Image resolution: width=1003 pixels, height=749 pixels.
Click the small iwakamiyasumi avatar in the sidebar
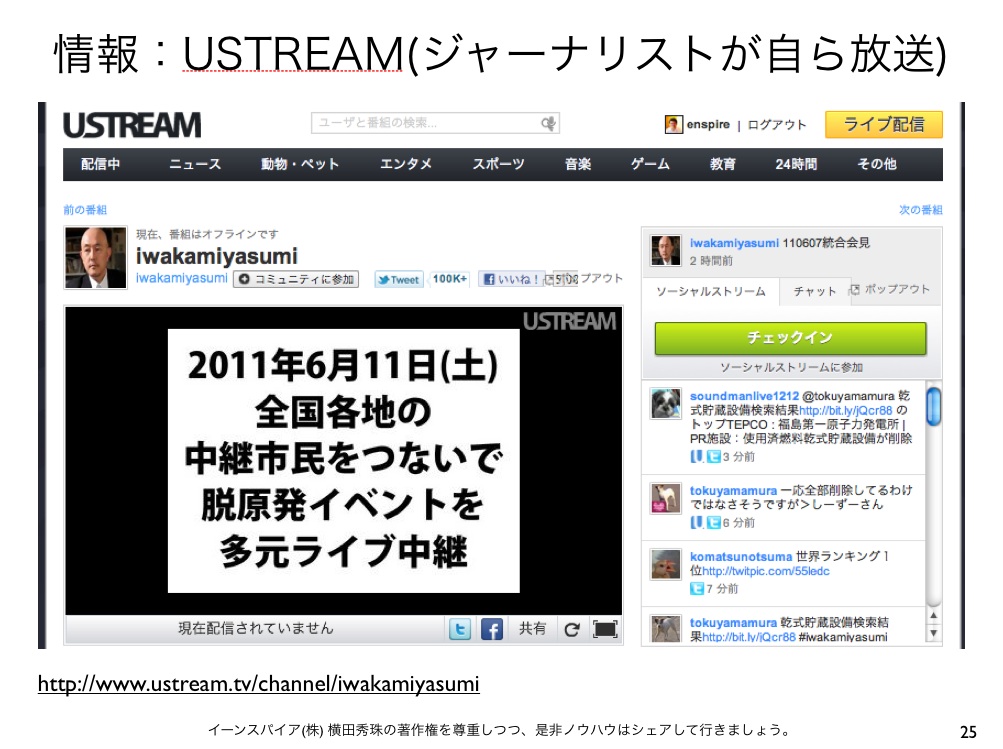[666, 250]
